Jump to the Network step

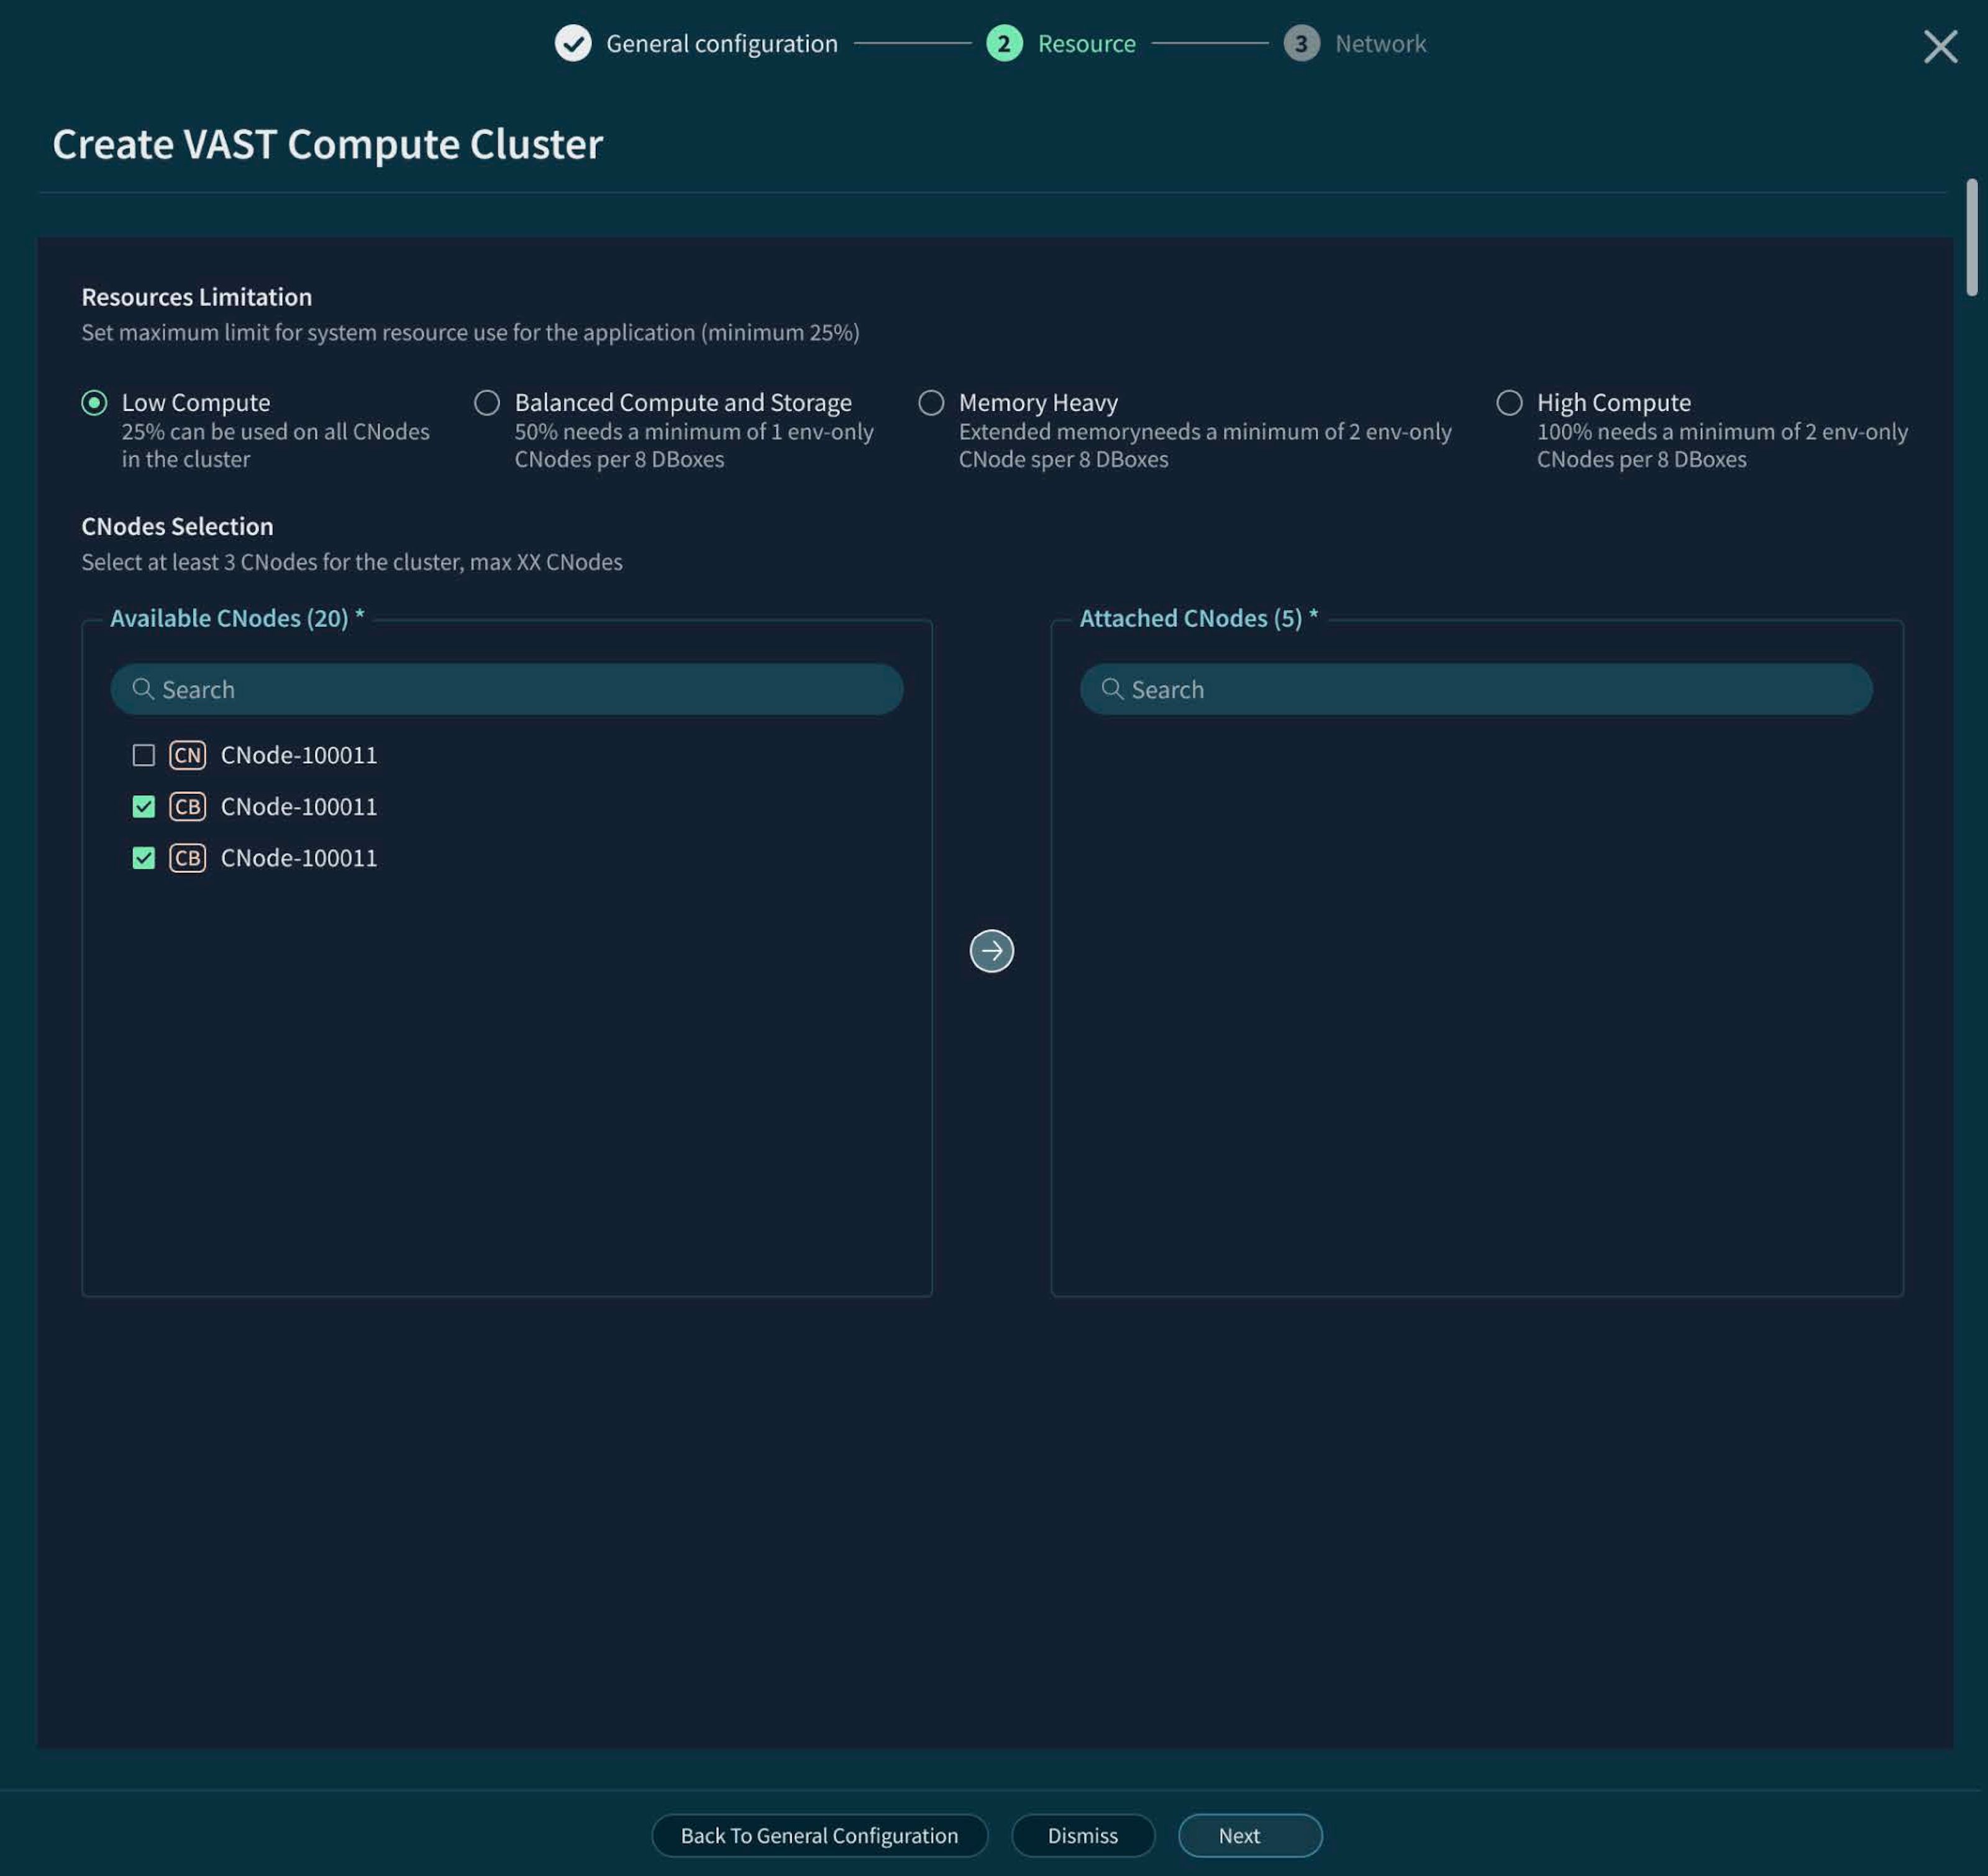(1355, 43)
